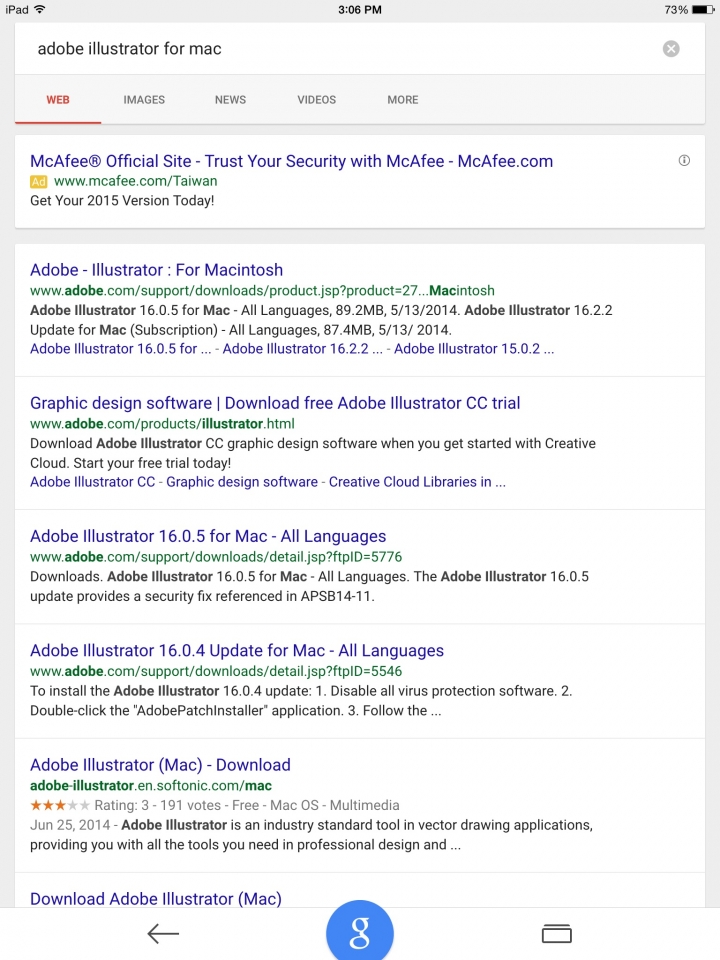Switch to the VIDEOS tab
The image size is (720, 960).
317,100
